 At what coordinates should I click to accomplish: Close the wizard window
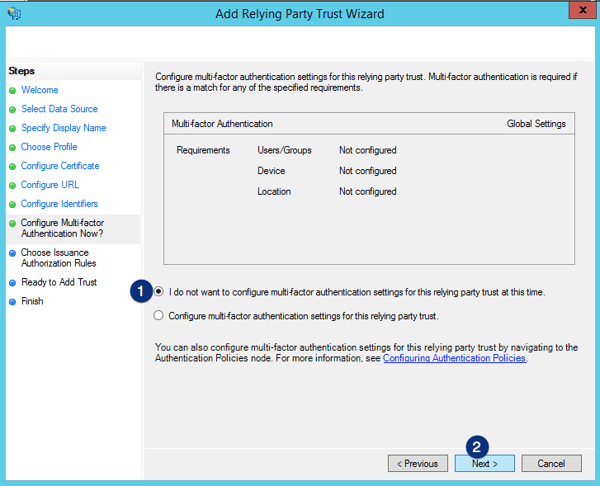pos(583,10)
